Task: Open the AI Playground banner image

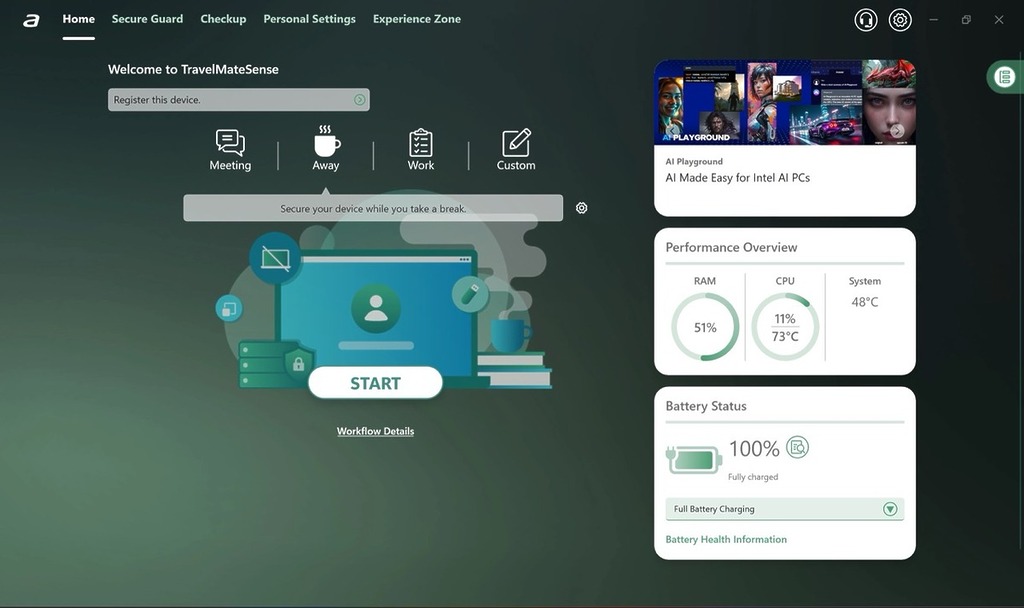Action: [785, 102]
